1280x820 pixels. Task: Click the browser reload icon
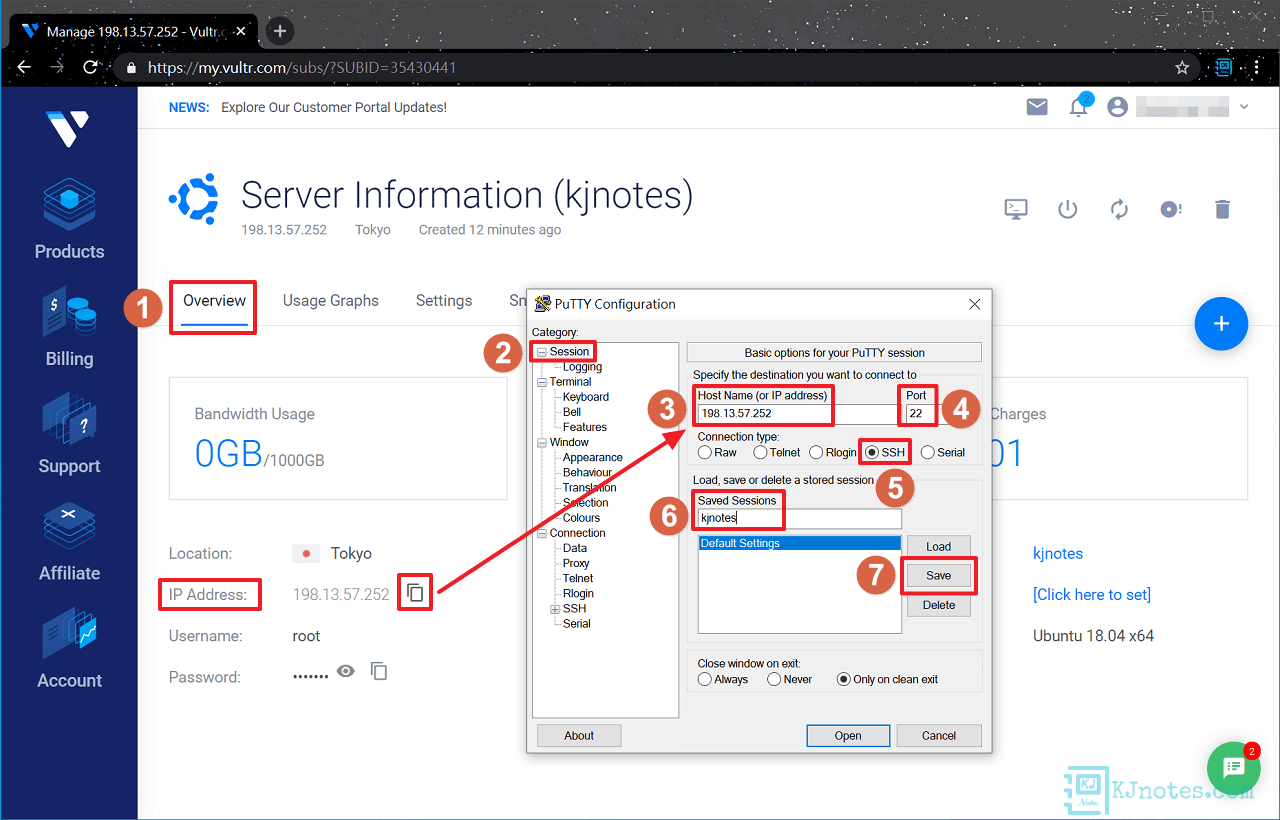pos(90,67)
